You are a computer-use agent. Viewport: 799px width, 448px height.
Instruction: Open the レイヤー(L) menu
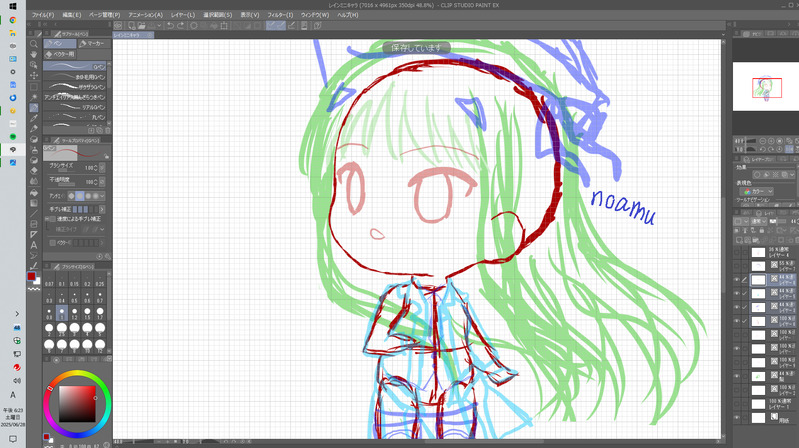(182, 15)
